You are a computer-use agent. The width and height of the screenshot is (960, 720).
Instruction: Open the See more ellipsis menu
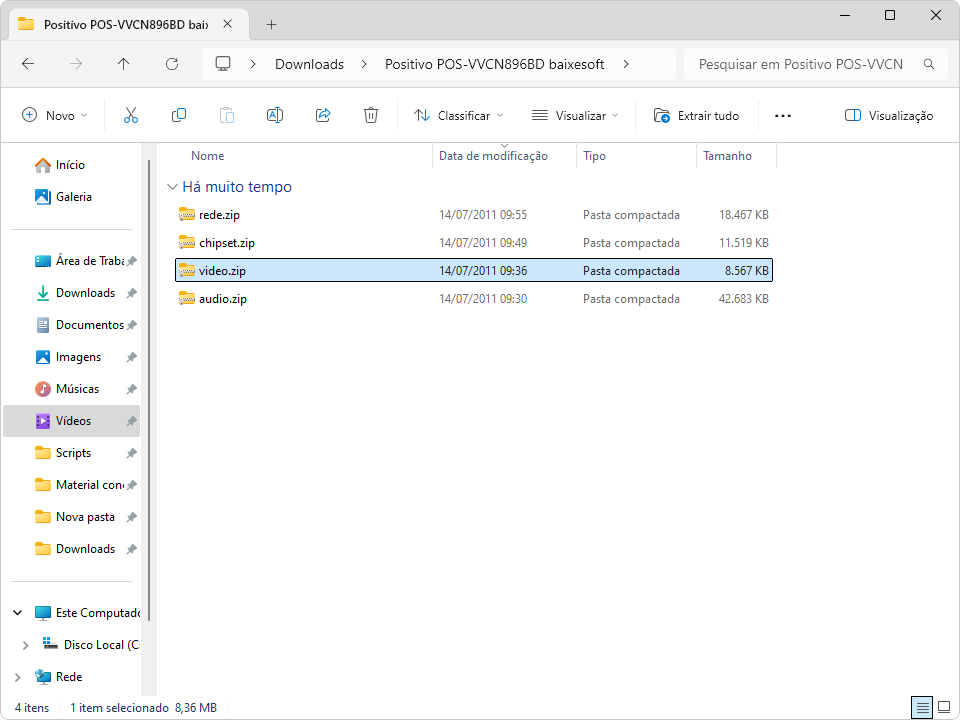pos(782,116)
